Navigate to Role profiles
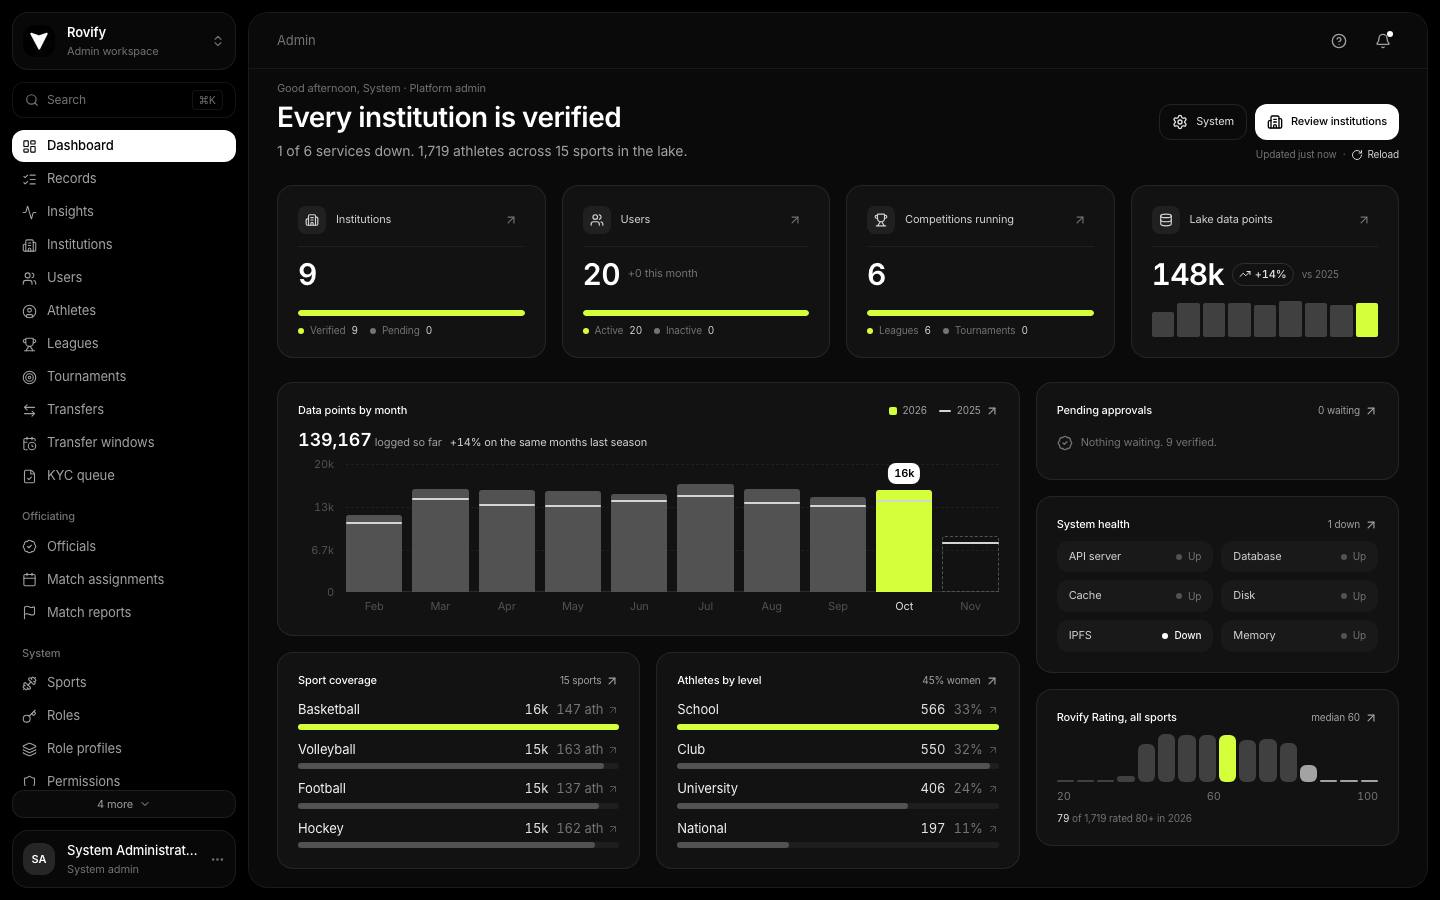The height and width of the screenshot is (900, 1440). tap(124, 749)
